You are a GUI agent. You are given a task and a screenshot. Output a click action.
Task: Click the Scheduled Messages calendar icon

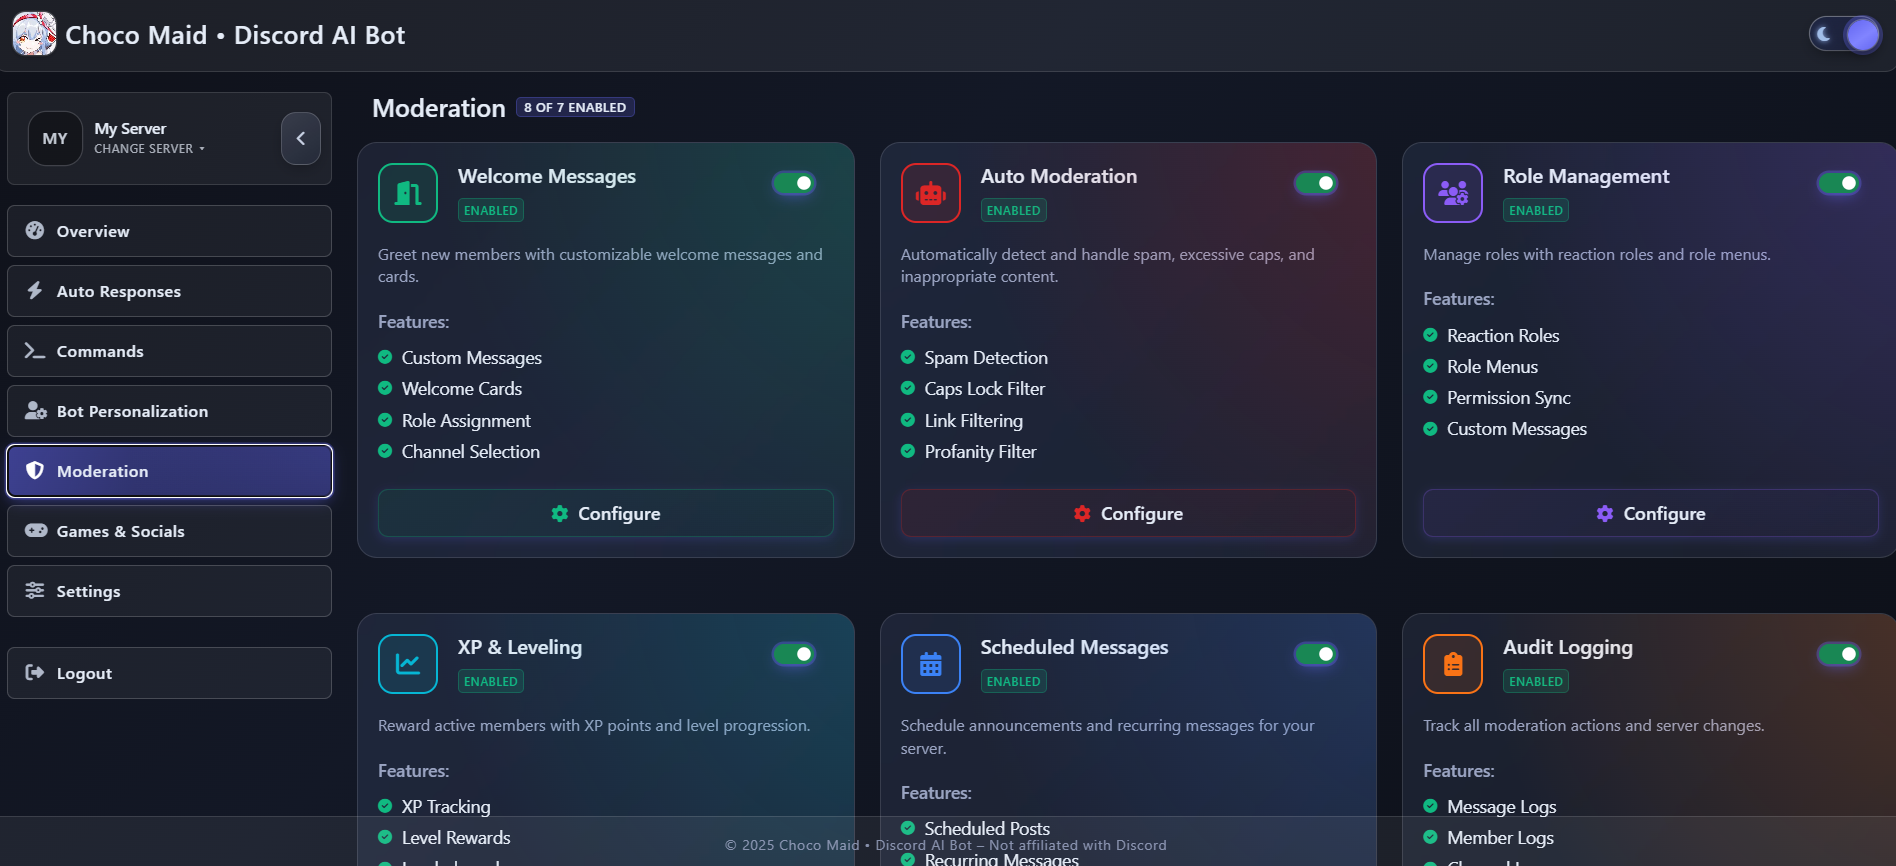pyautogui.click(x=931, y=664)
